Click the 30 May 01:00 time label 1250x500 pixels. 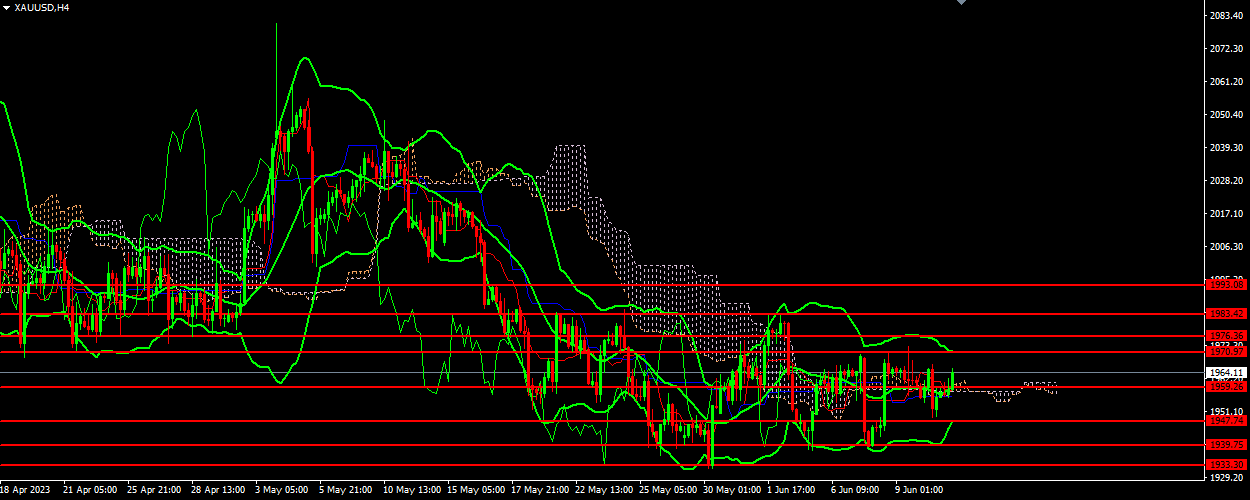pyautogui.click(x=731, y=491)
